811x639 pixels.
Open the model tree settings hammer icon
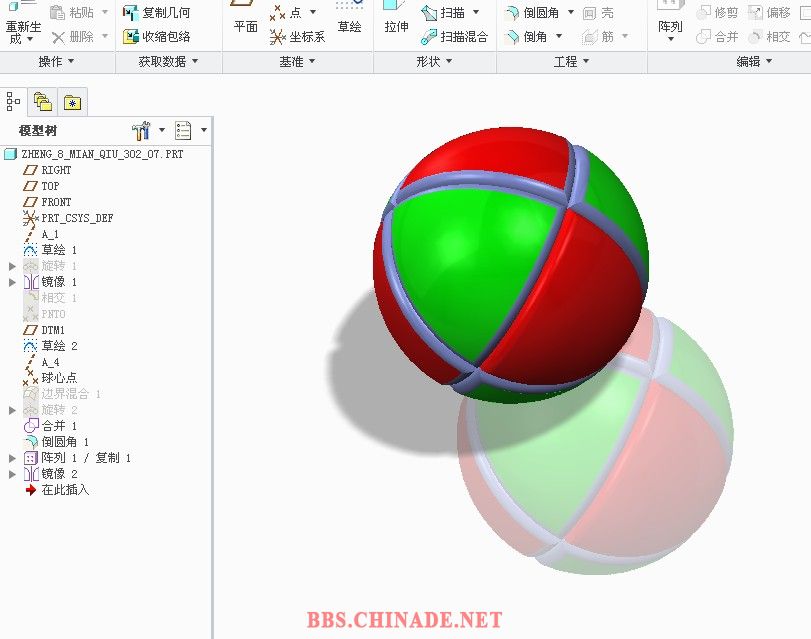tap(141, 130)
